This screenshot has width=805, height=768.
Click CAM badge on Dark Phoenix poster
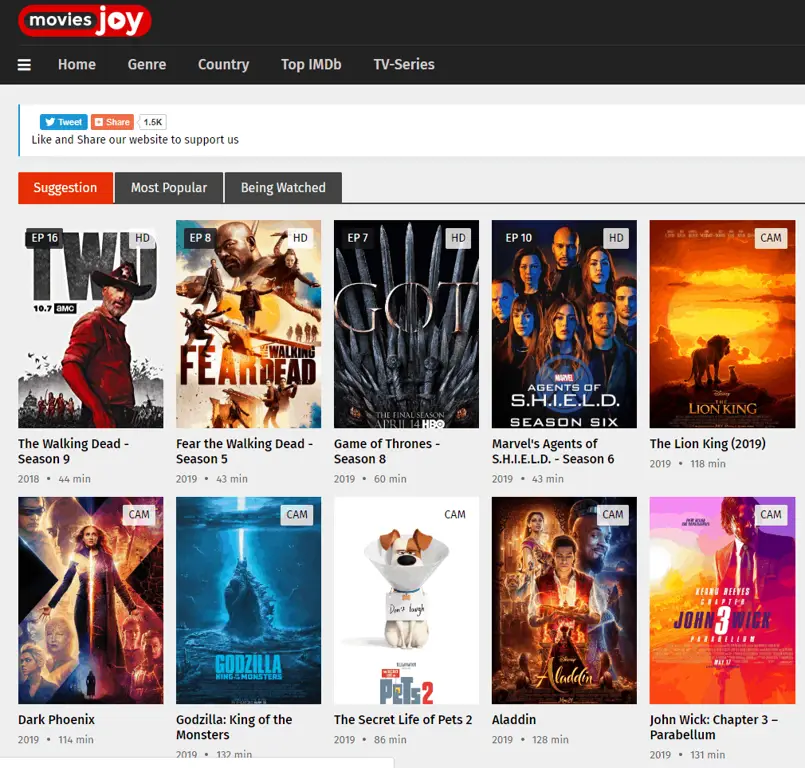(x=139, y=514)
